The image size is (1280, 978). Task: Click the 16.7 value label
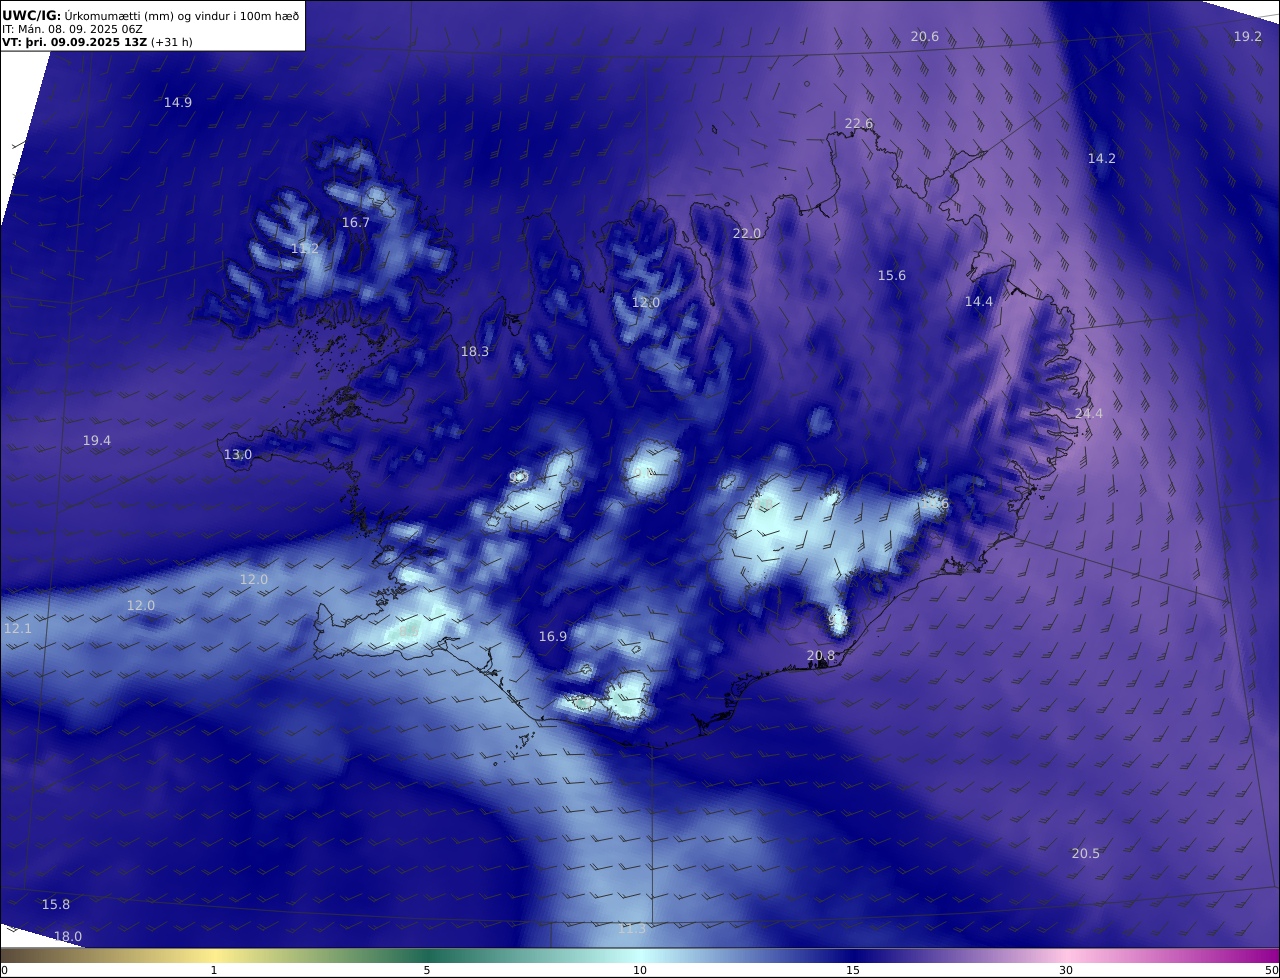click(x=356, y=222)
